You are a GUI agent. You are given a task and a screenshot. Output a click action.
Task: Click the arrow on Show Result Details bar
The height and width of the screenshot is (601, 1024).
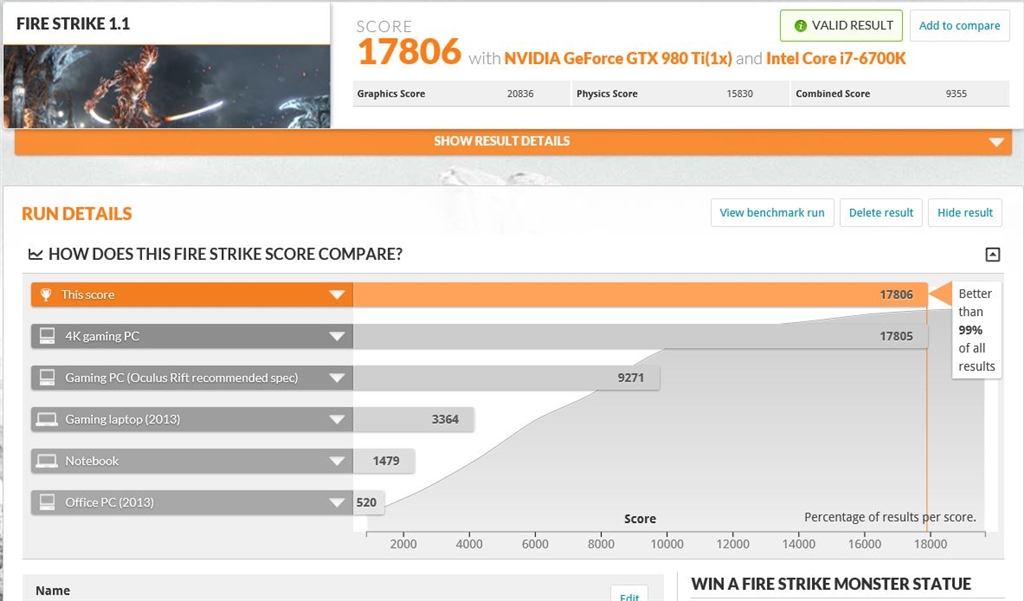pyautogui.click(x=996, y=142)
